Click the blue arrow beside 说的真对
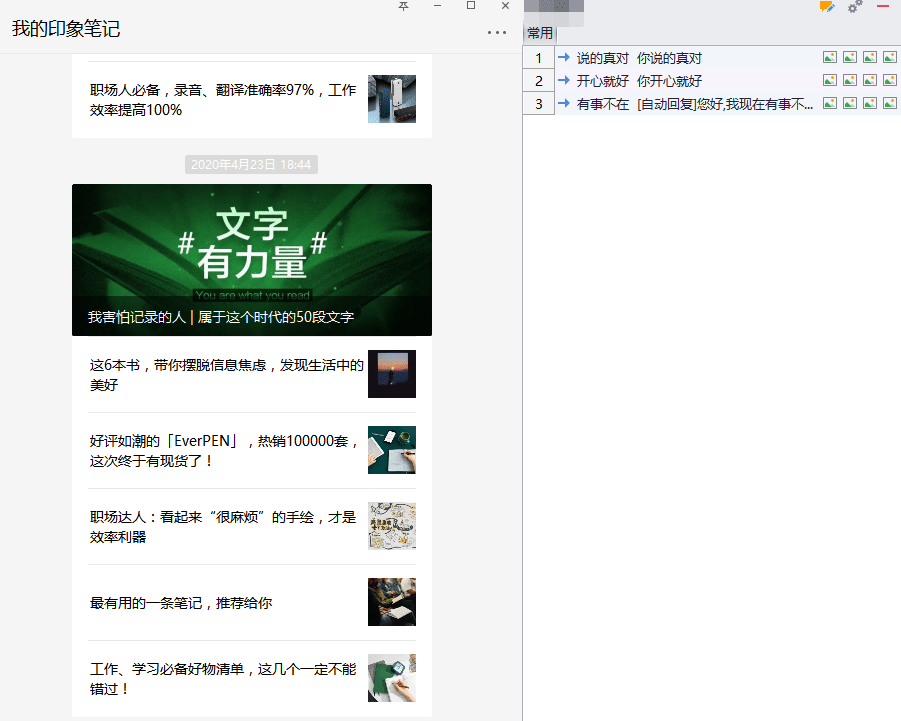The width and height of the screenshot is (901, 721). pos(564,57)
